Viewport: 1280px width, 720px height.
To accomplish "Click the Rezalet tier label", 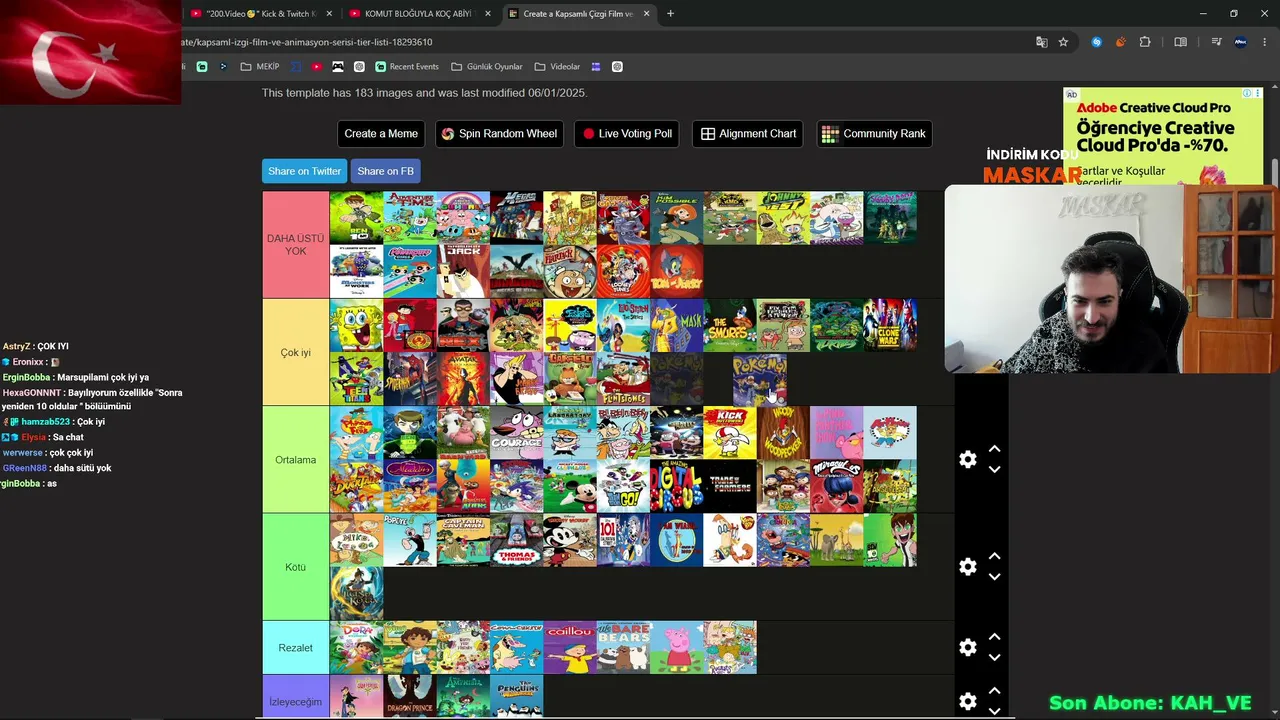I will pyautogui.click(x=296, y=648).
